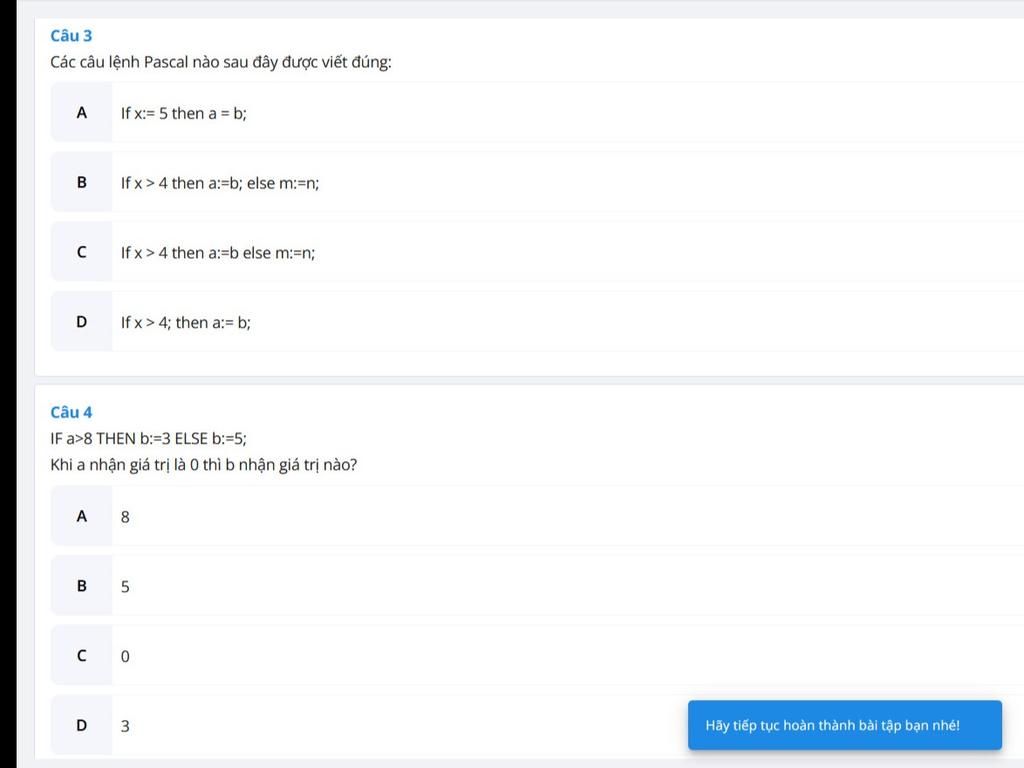This screenshot has height=768, width=1024.
Task: Choose option C with value 0 in Câu 4
Action: 537,655
